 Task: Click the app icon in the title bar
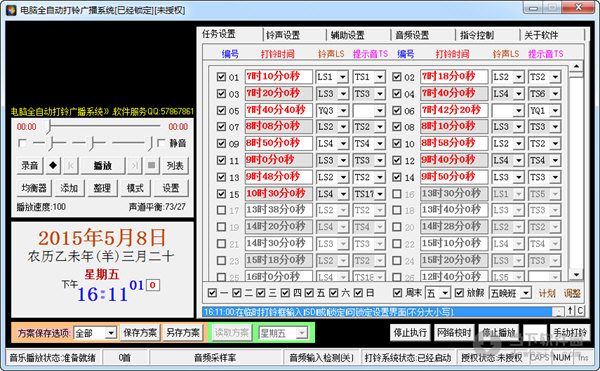pos(11,10)
